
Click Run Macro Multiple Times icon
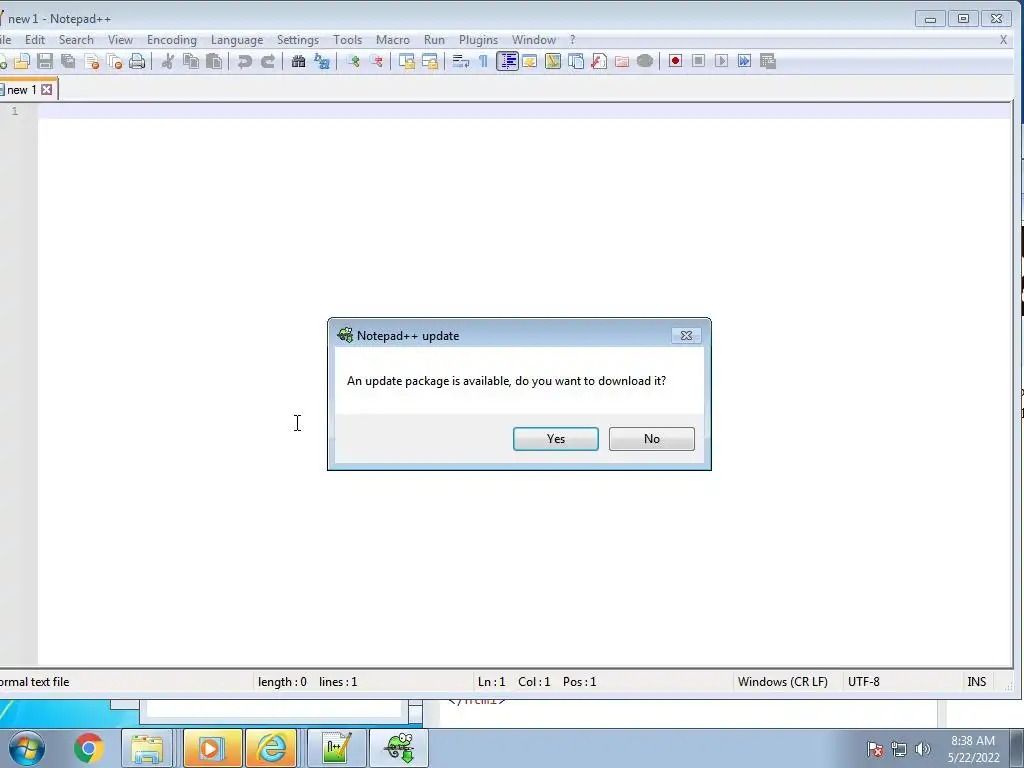coord(744,61)
